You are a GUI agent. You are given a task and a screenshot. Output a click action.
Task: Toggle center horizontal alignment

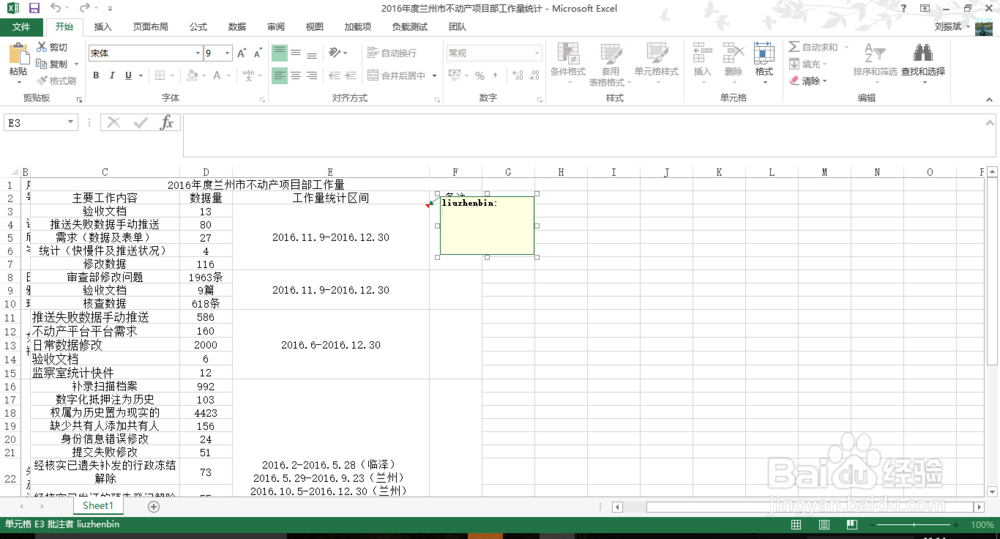point(296,75)
